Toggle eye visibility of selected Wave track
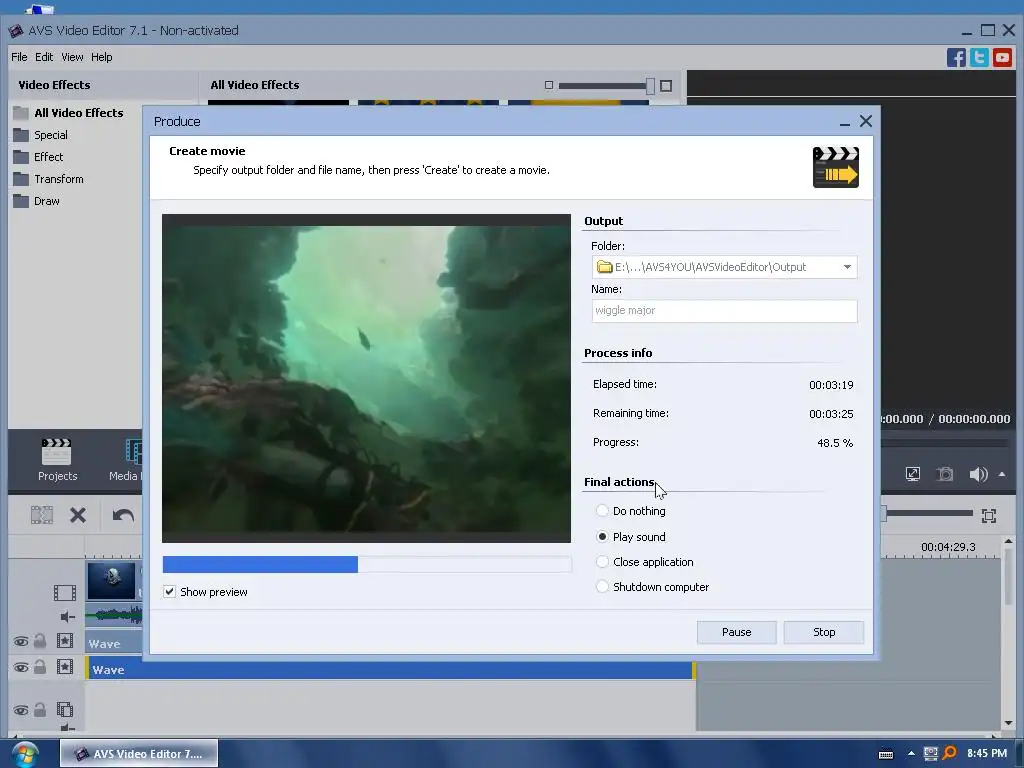The width and height of the screenshot is (1024, 768). tap(21, 667)
